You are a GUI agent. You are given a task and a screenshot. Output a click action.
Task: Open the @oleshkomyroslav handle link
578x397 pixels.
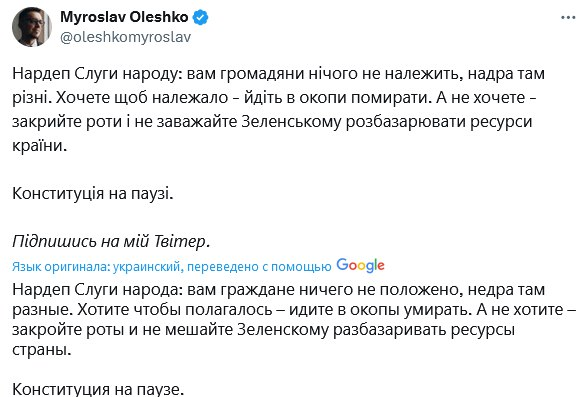pos(125,37)
